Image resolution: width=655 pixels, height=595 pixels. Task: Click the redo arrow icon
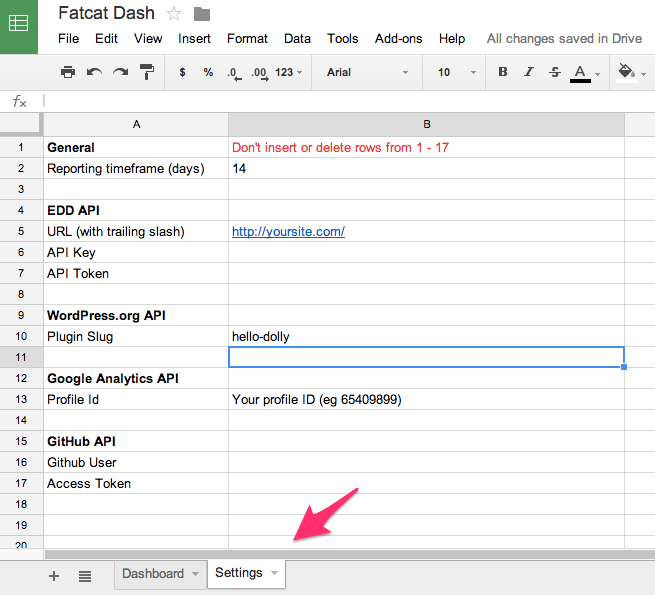coord(121,72)
